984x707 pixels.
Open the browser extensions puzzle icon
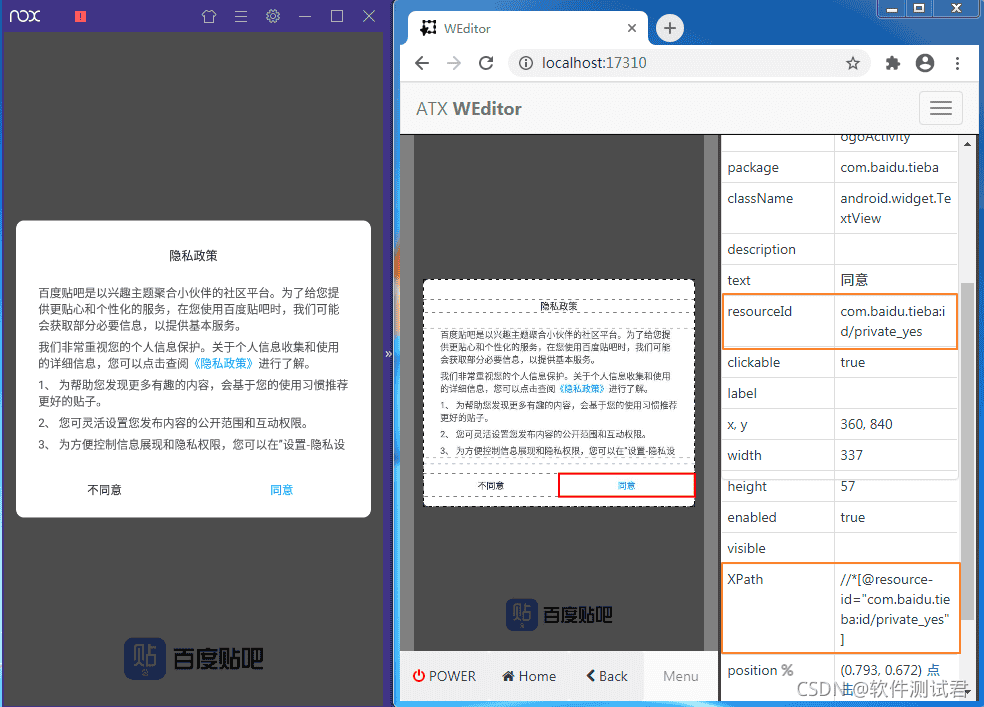coord(892,62)
